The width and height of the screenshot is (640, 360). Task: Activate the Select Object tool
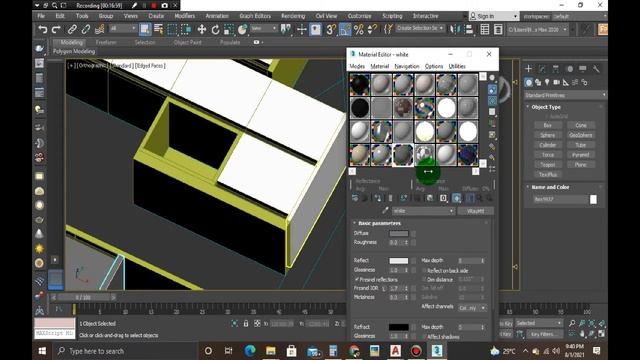point(145,29)
